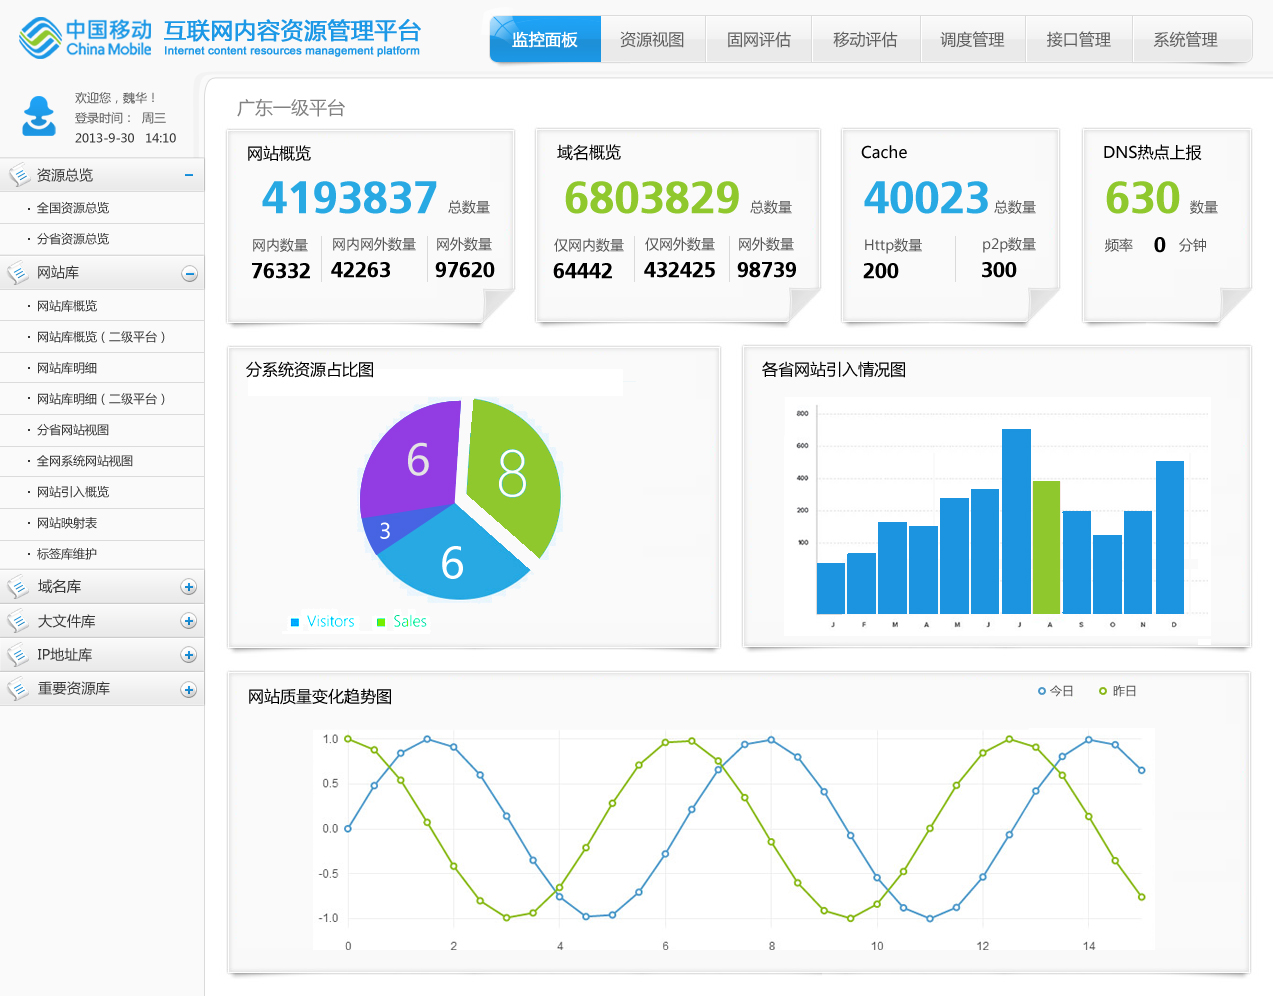Collapse the 网站库 section with minus button
This screenshot has width=1273, height=996.
pos(189,274)
